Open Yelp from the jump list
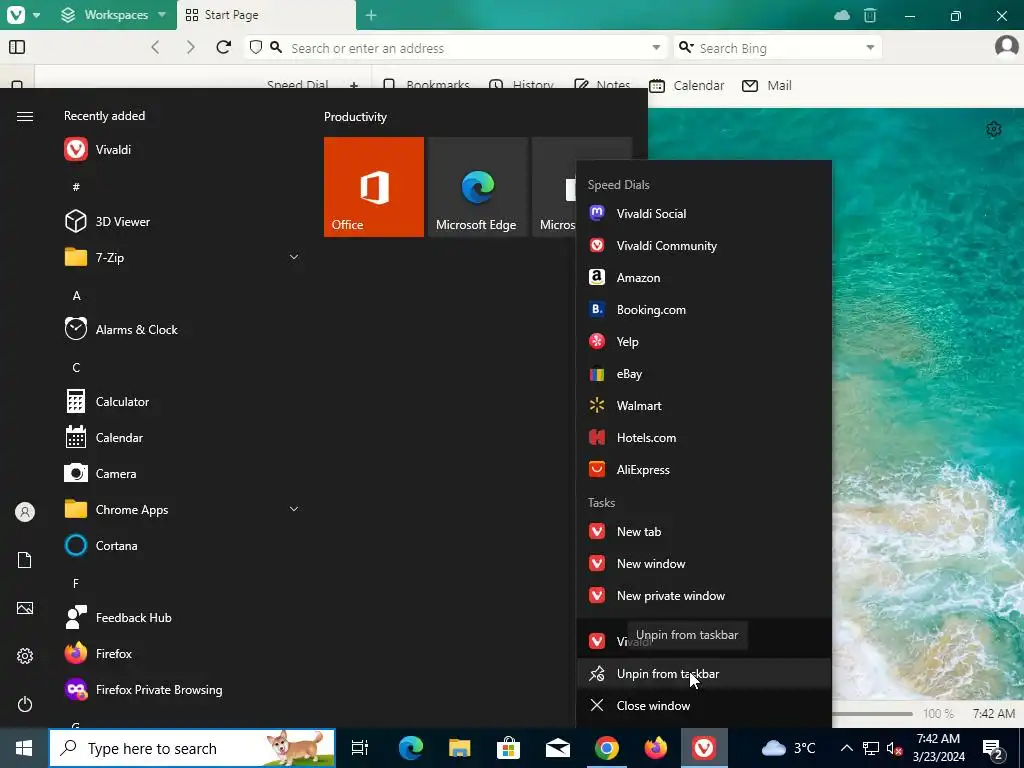1024x768 pixels. click(x=704, y=342)
